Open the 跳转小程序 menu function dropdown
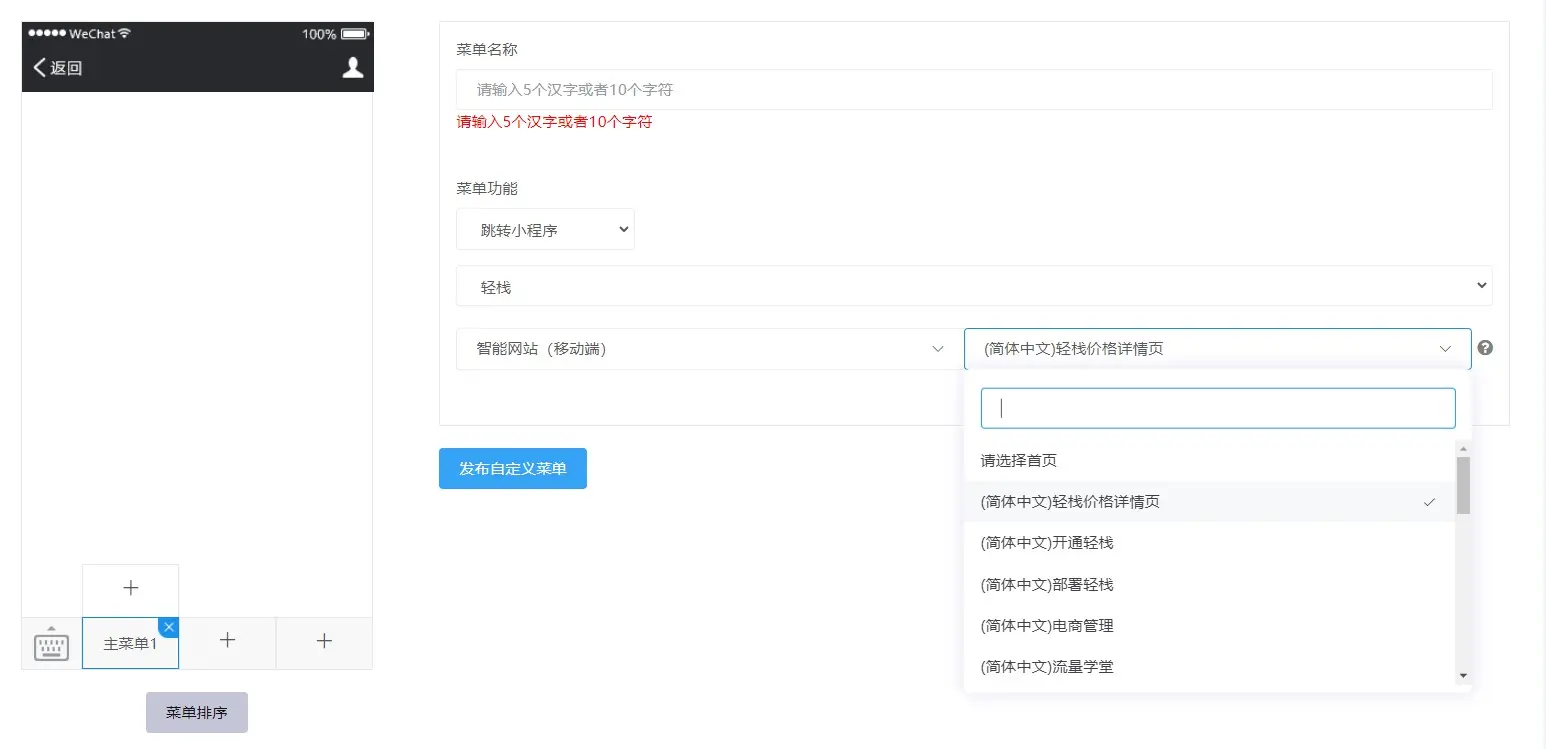Screen dimensions: 1546x749 (545, 230)
